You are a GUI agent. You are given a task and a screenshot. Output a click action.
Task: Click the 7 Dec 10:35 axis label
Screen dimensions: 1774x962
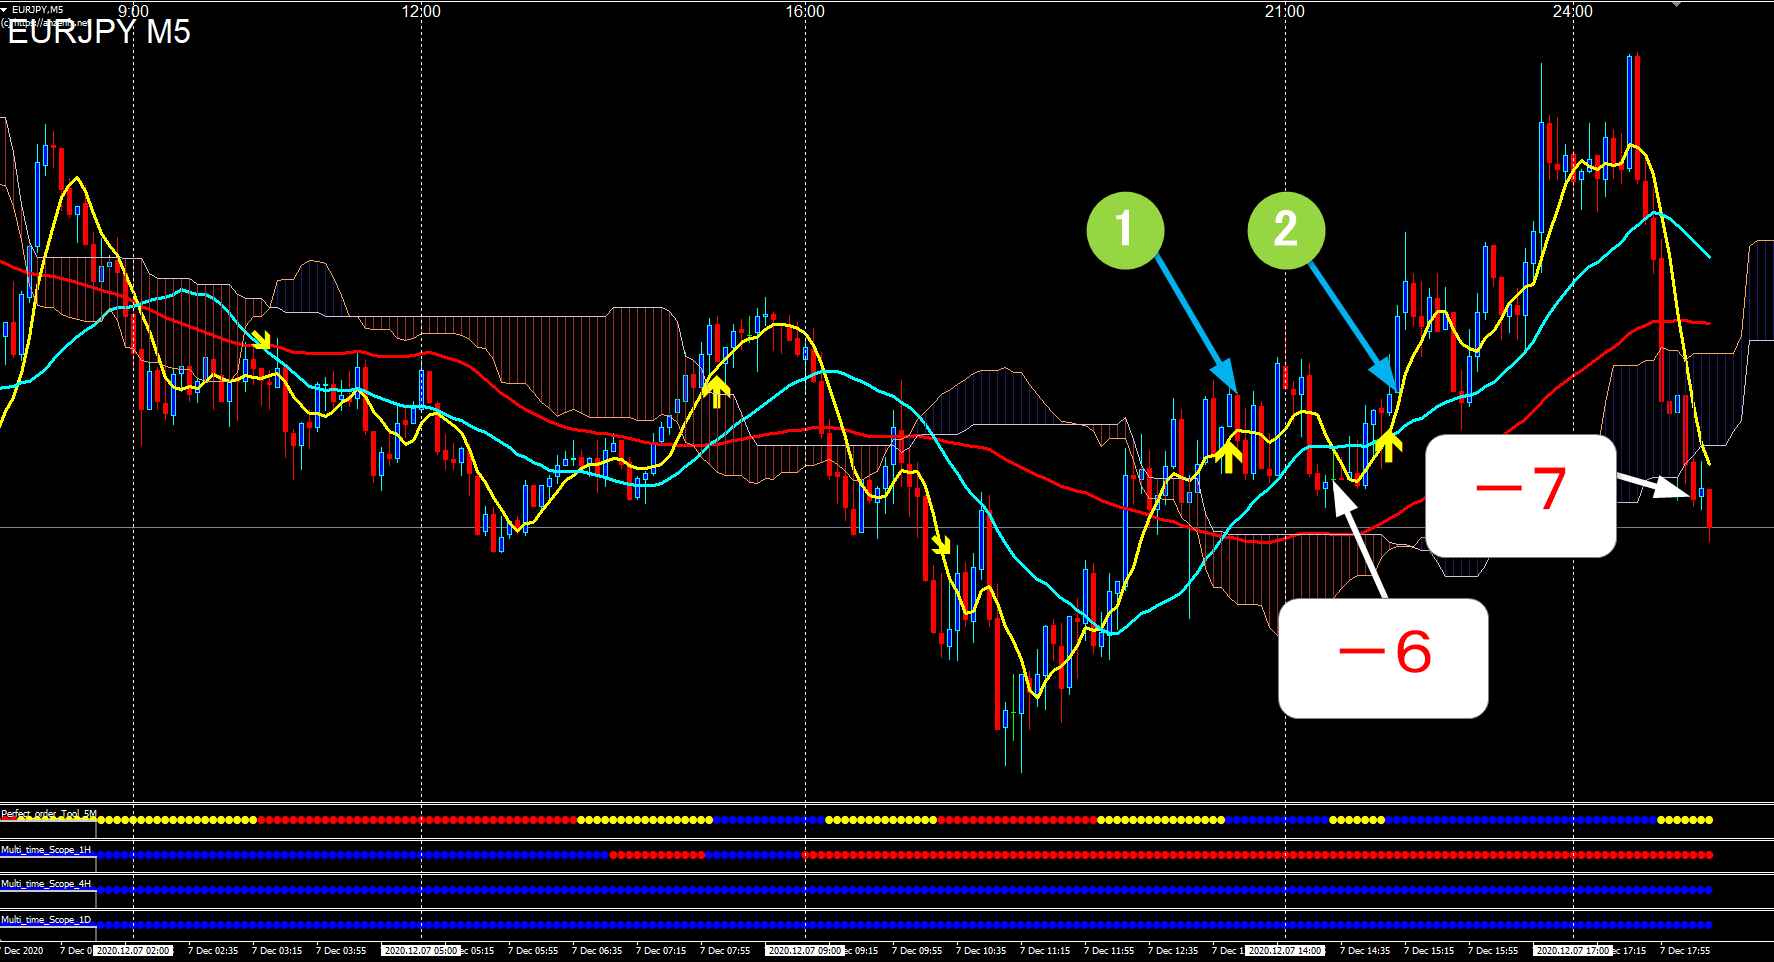pos(981,951)
